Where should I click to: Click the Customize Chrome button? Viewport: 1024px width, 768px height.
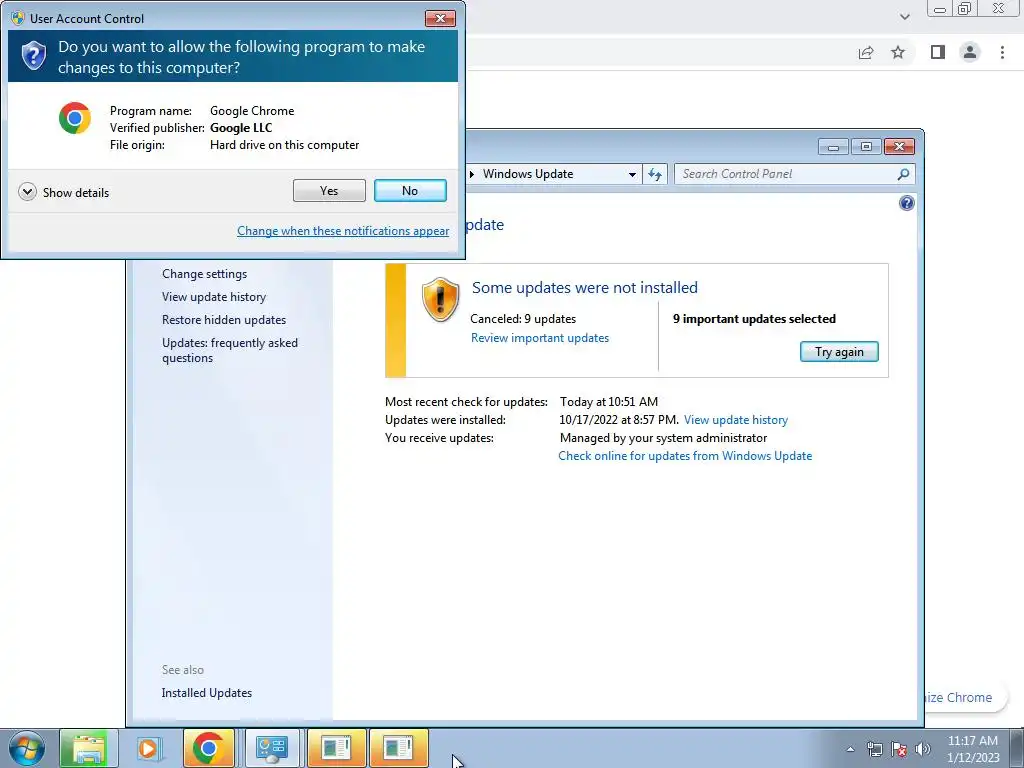(965, 697)
